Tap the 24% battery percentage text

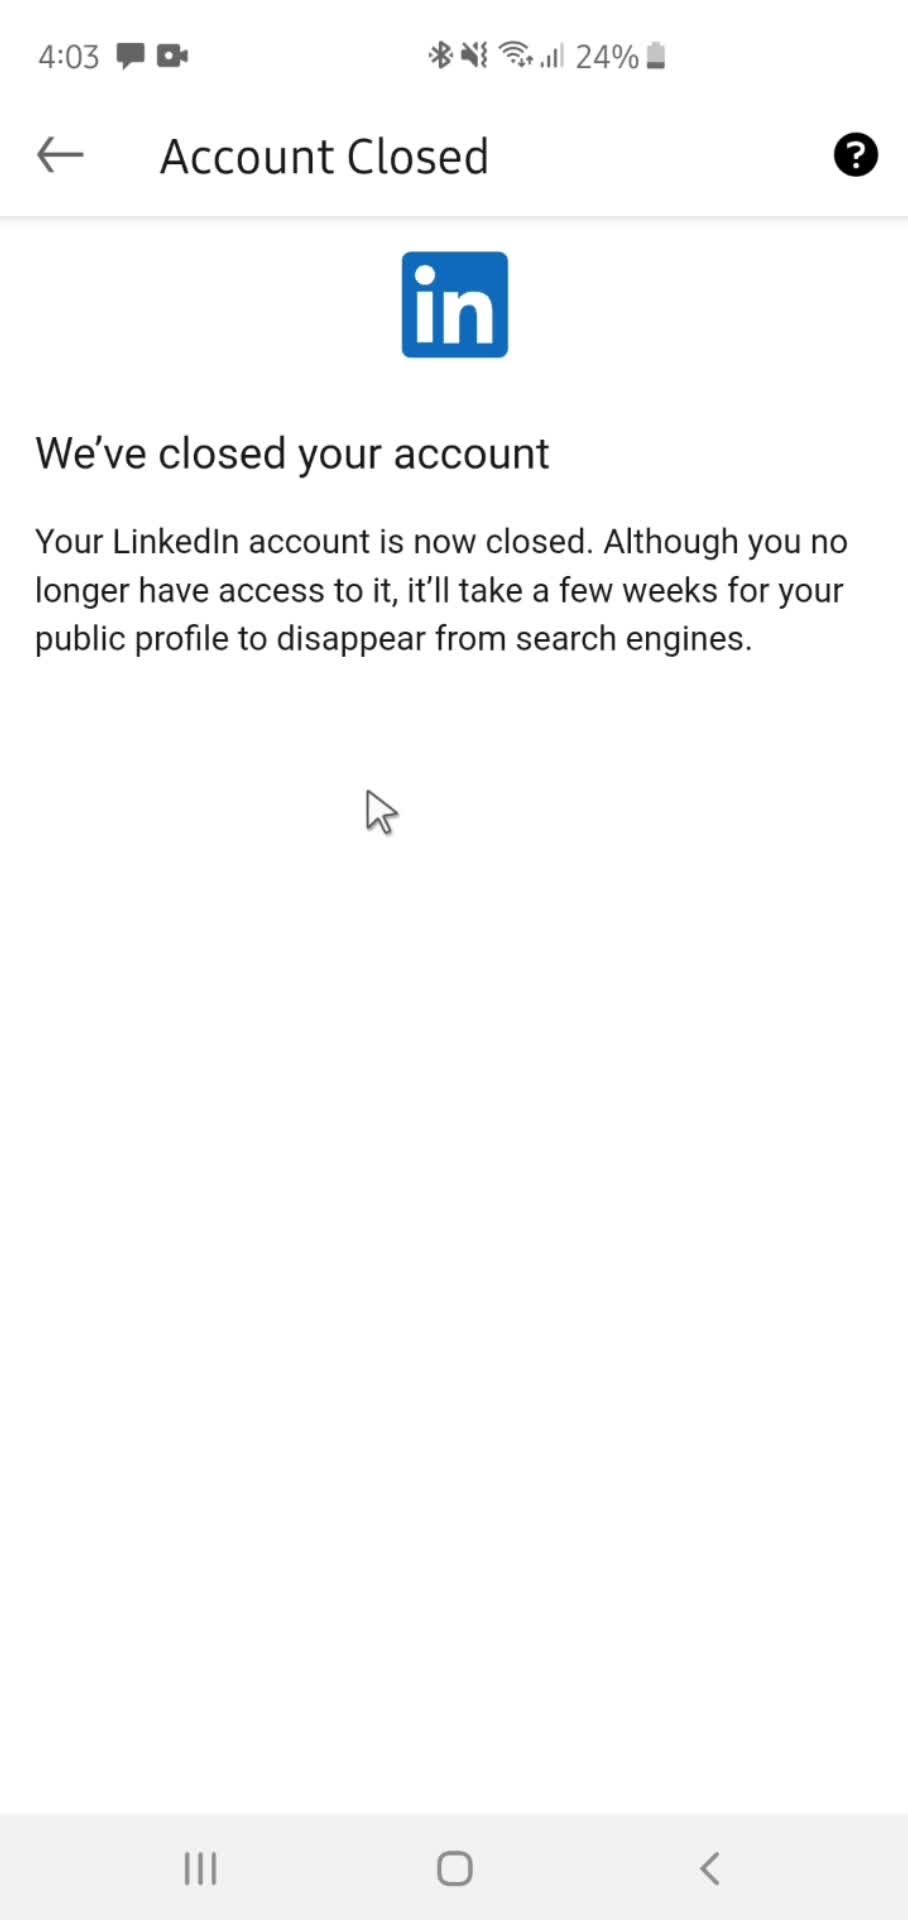tap(607, 57)
